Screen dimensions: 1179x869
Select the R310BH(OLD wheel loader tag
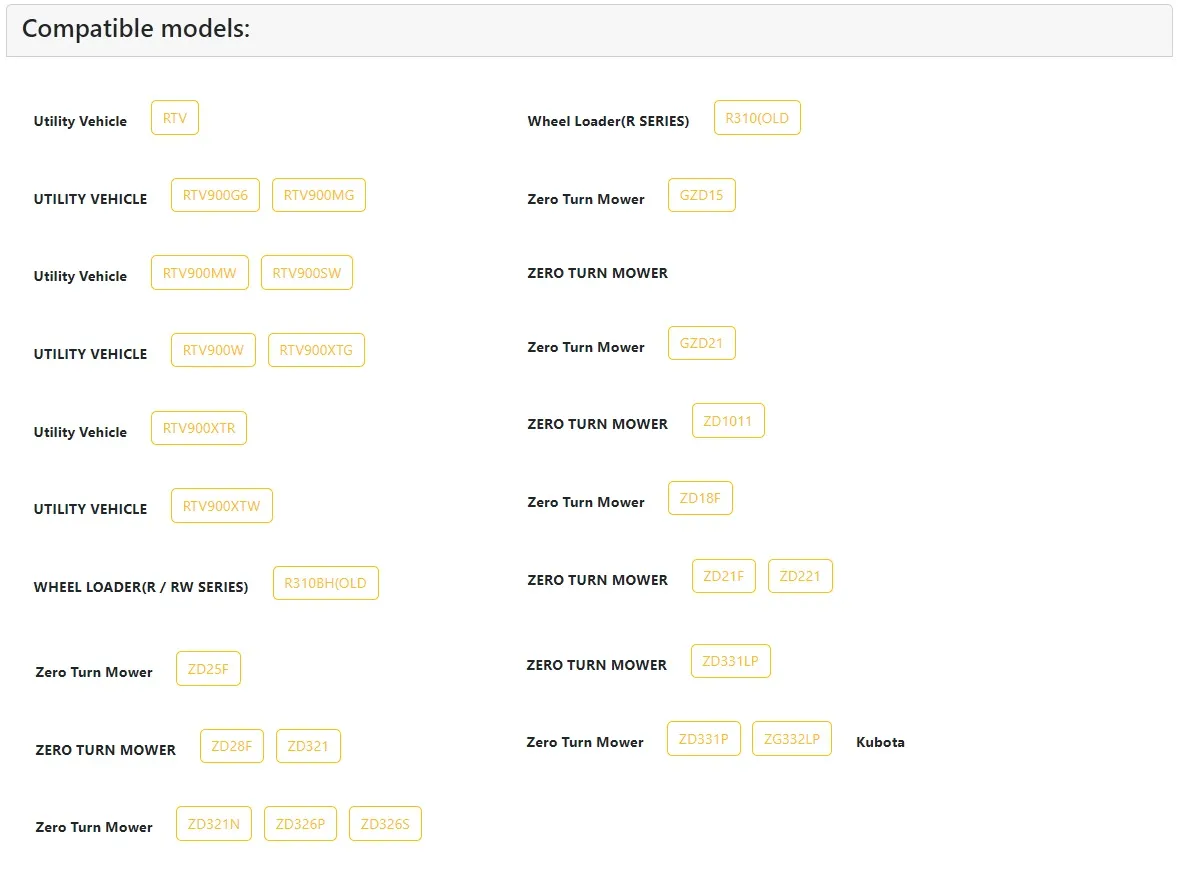[x=326, y=583]
